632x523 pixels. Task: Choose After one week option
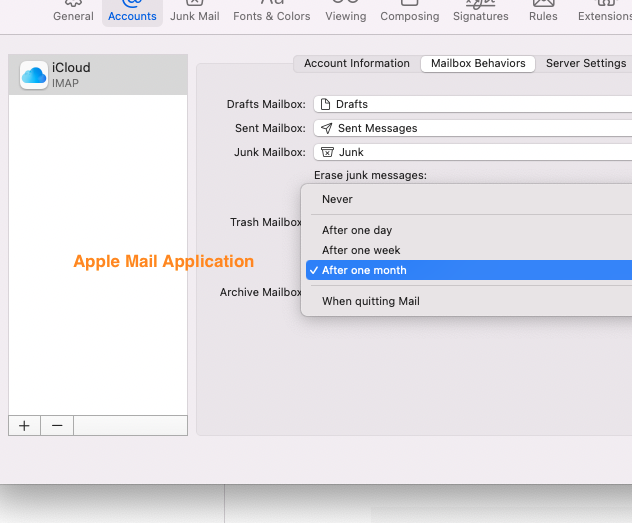pos(469,250)
